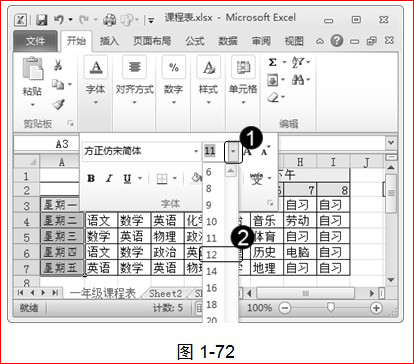Open clipboard dialog launcher

[x=71, y=123]
